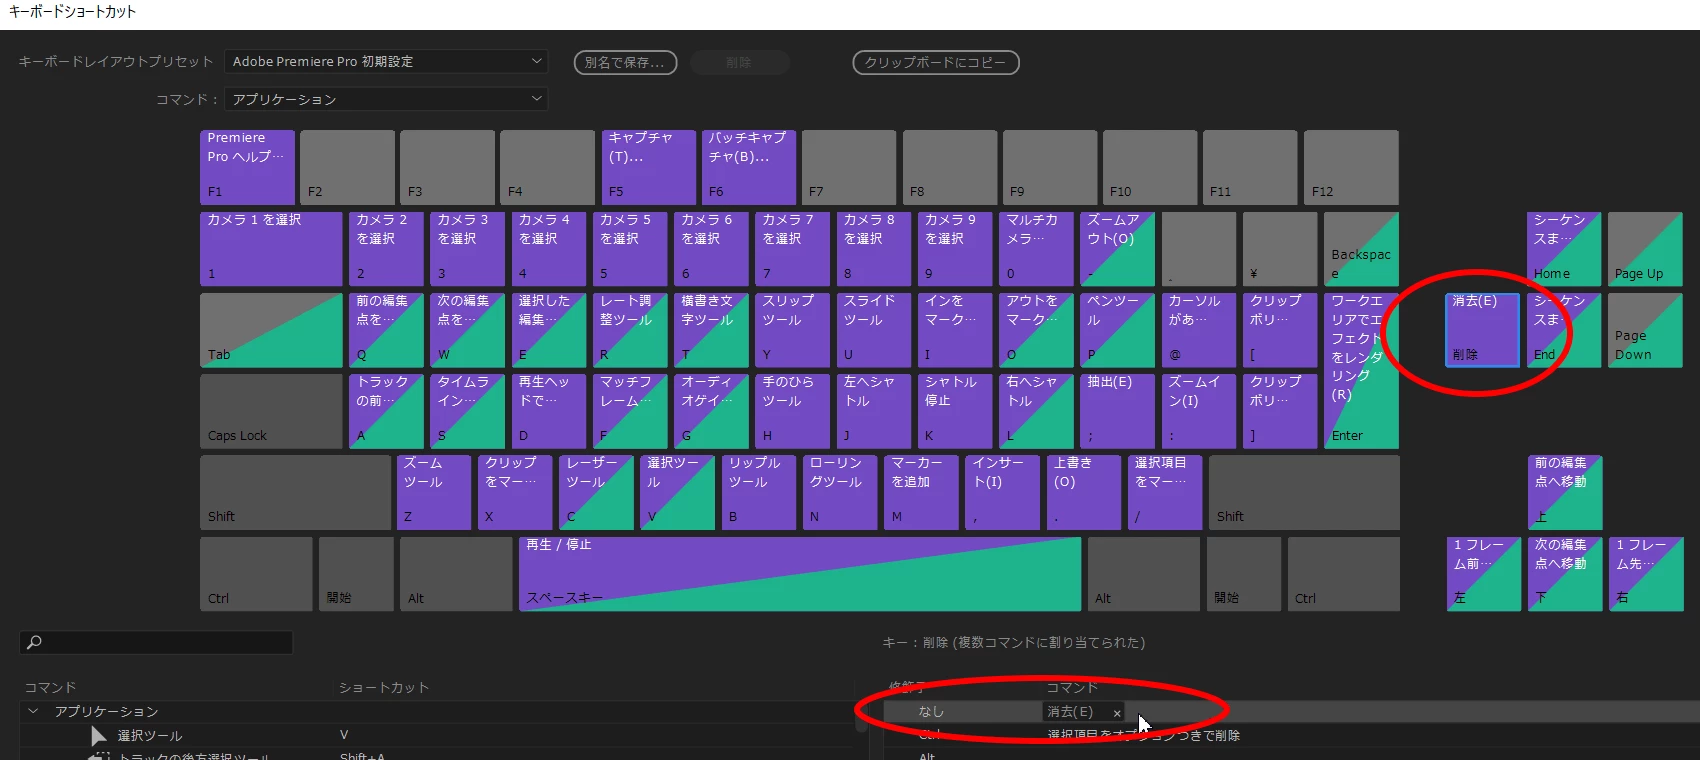1700x760 pixels.
Task: Click inside the shortcut search field
Action: (156, 642)
